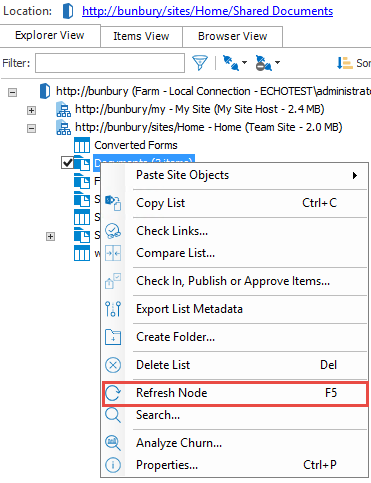Image resolution: width=371 pixels, height=483 pixels.
Task: Open the Shared Documents location link
Action: tap(207, 11)
